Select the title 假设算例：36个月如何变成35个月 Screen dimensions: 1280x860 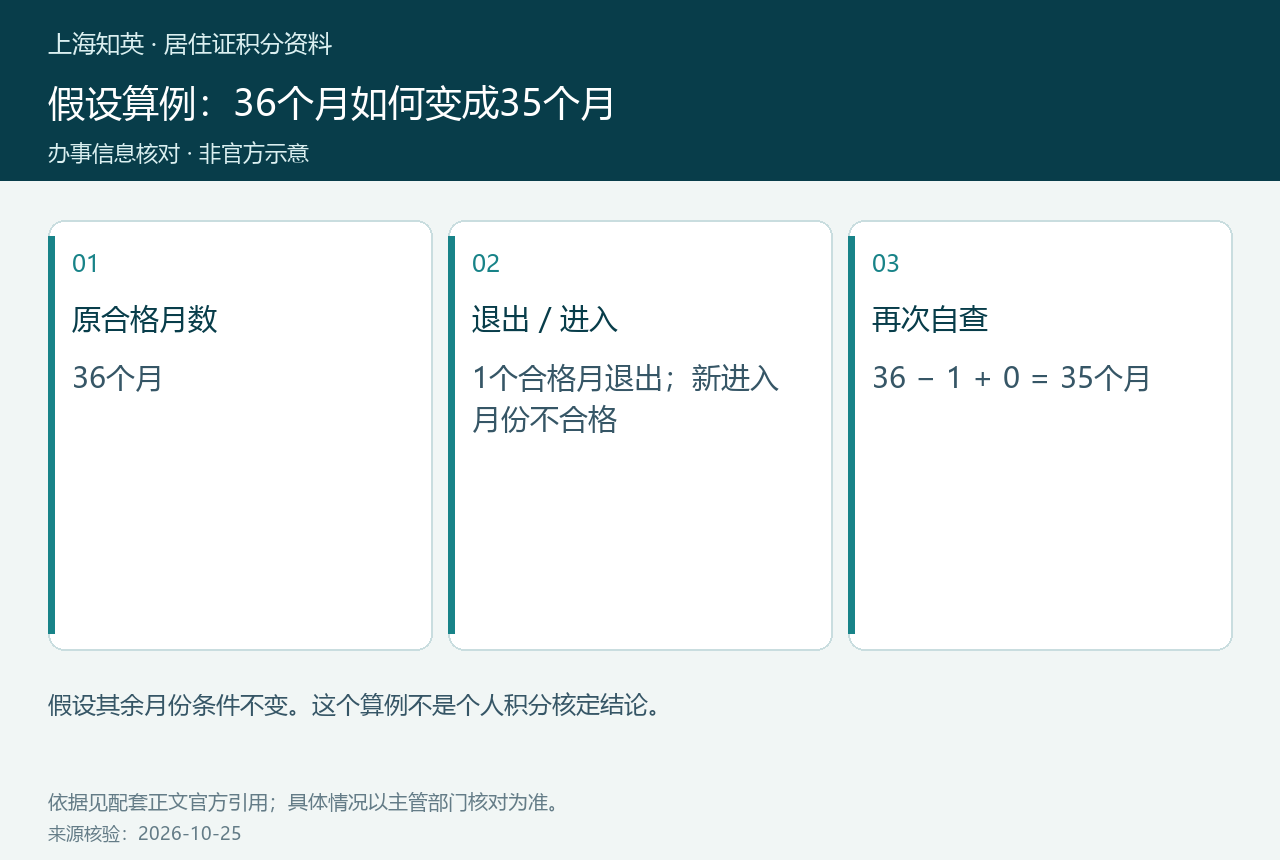pos(331,103)
